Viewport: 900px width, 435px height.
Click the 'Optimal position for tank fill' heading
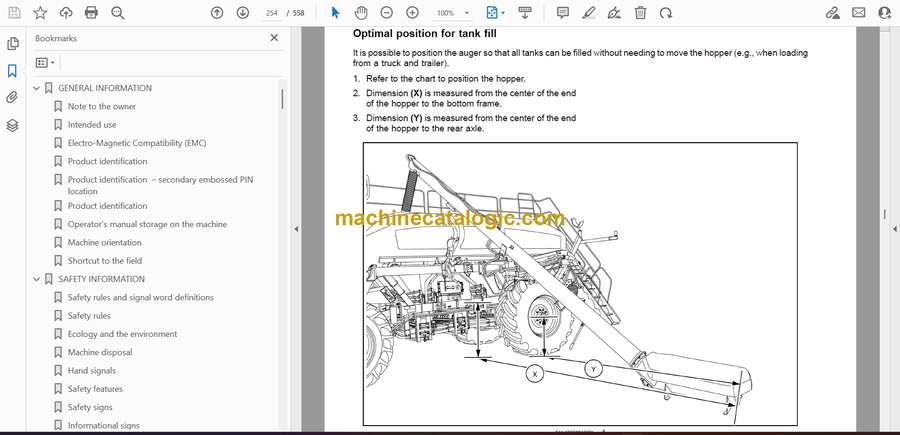(424, 34)
